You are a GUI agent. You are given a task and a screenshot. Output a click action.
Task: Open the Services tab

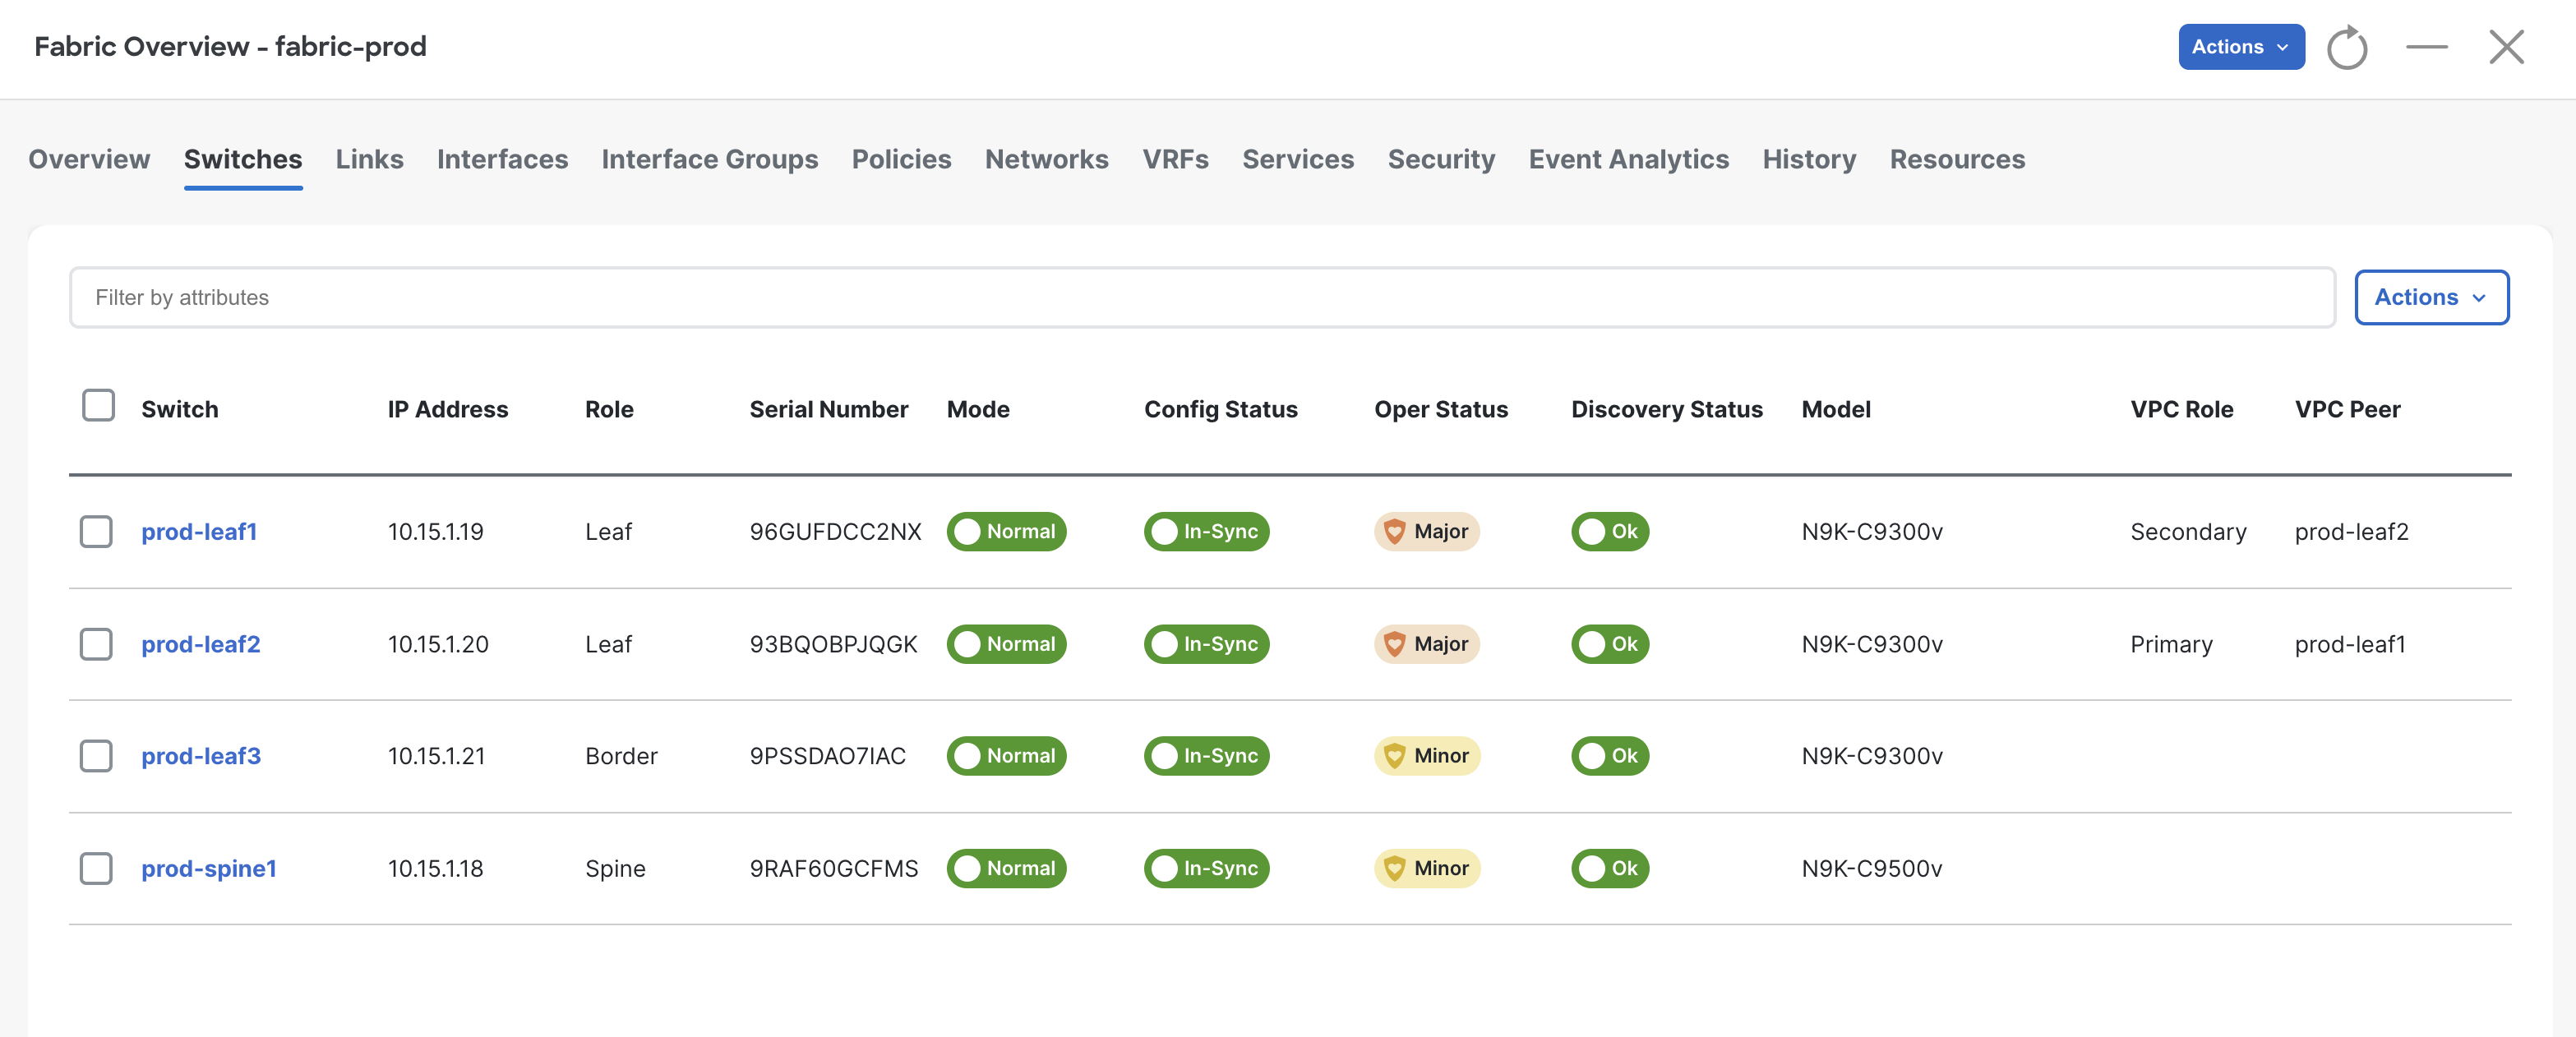1297,159
